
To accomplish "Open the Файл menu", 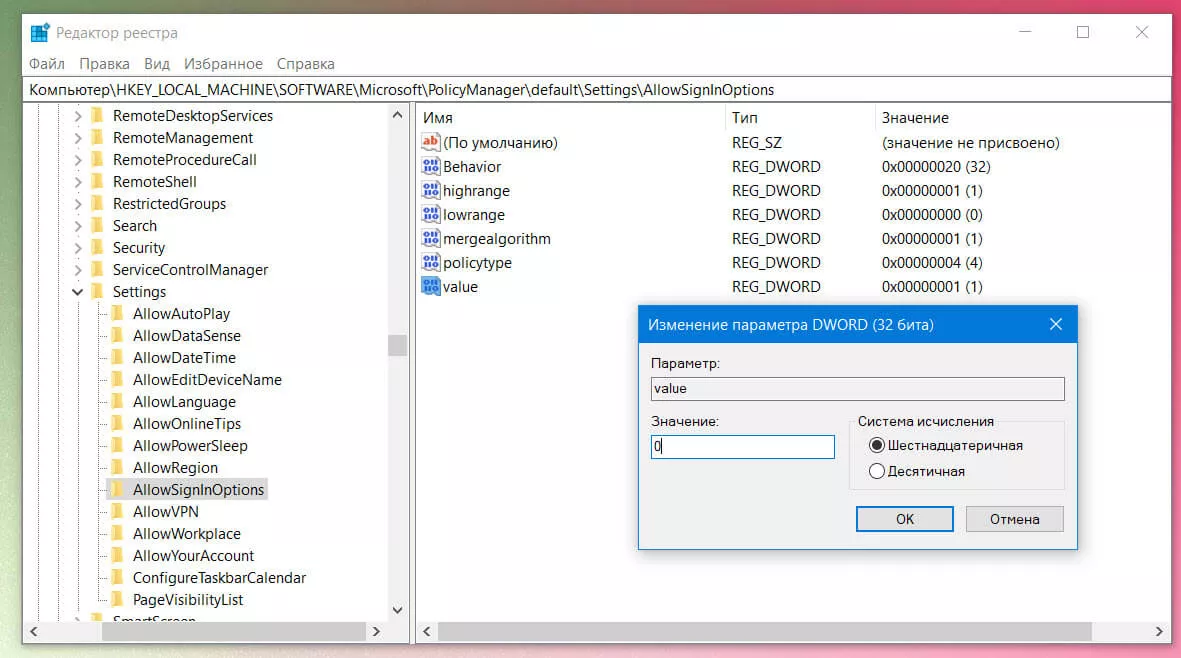I will click(x=47, y=64).
